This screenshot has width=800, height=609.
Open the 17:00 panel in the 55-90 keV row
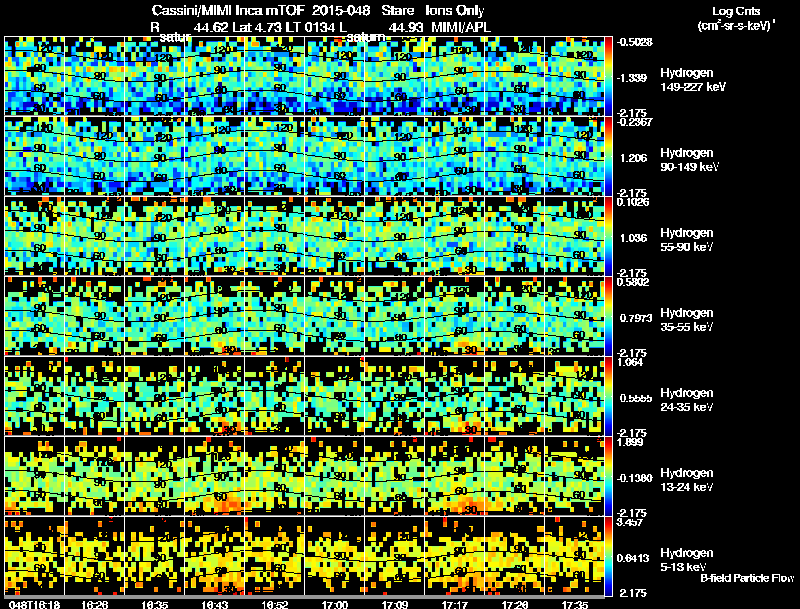335,236
